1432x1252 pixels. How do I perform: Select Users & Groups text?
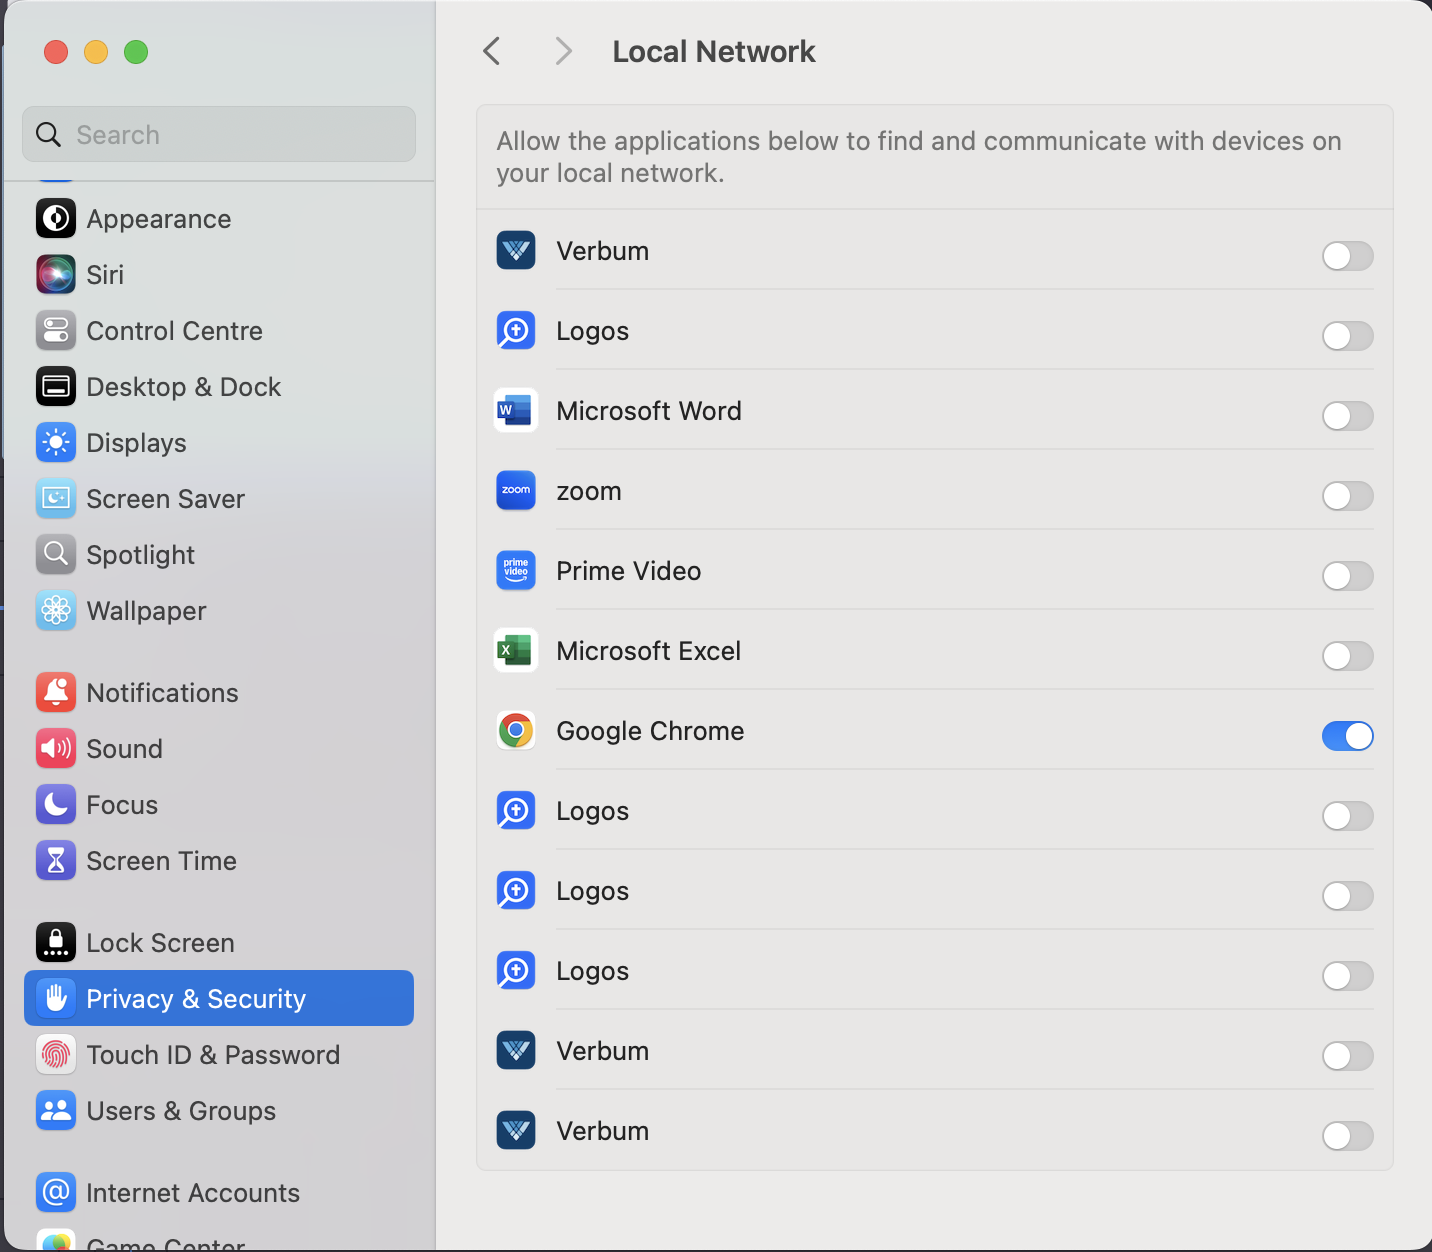182,1111
